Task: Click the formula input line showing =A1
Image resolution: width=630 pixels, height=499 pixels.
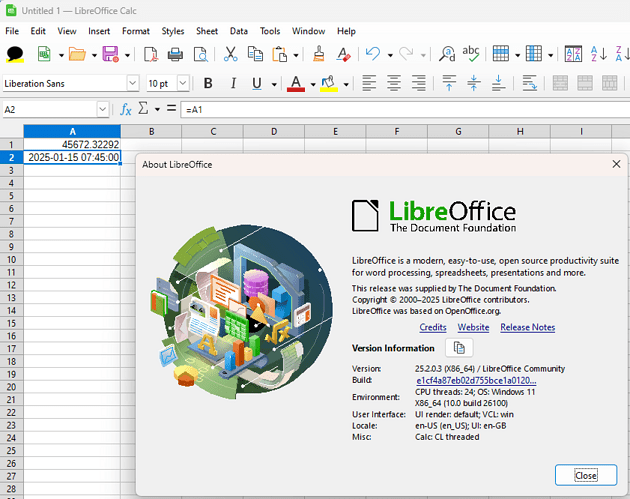Action: pos(405,109)
